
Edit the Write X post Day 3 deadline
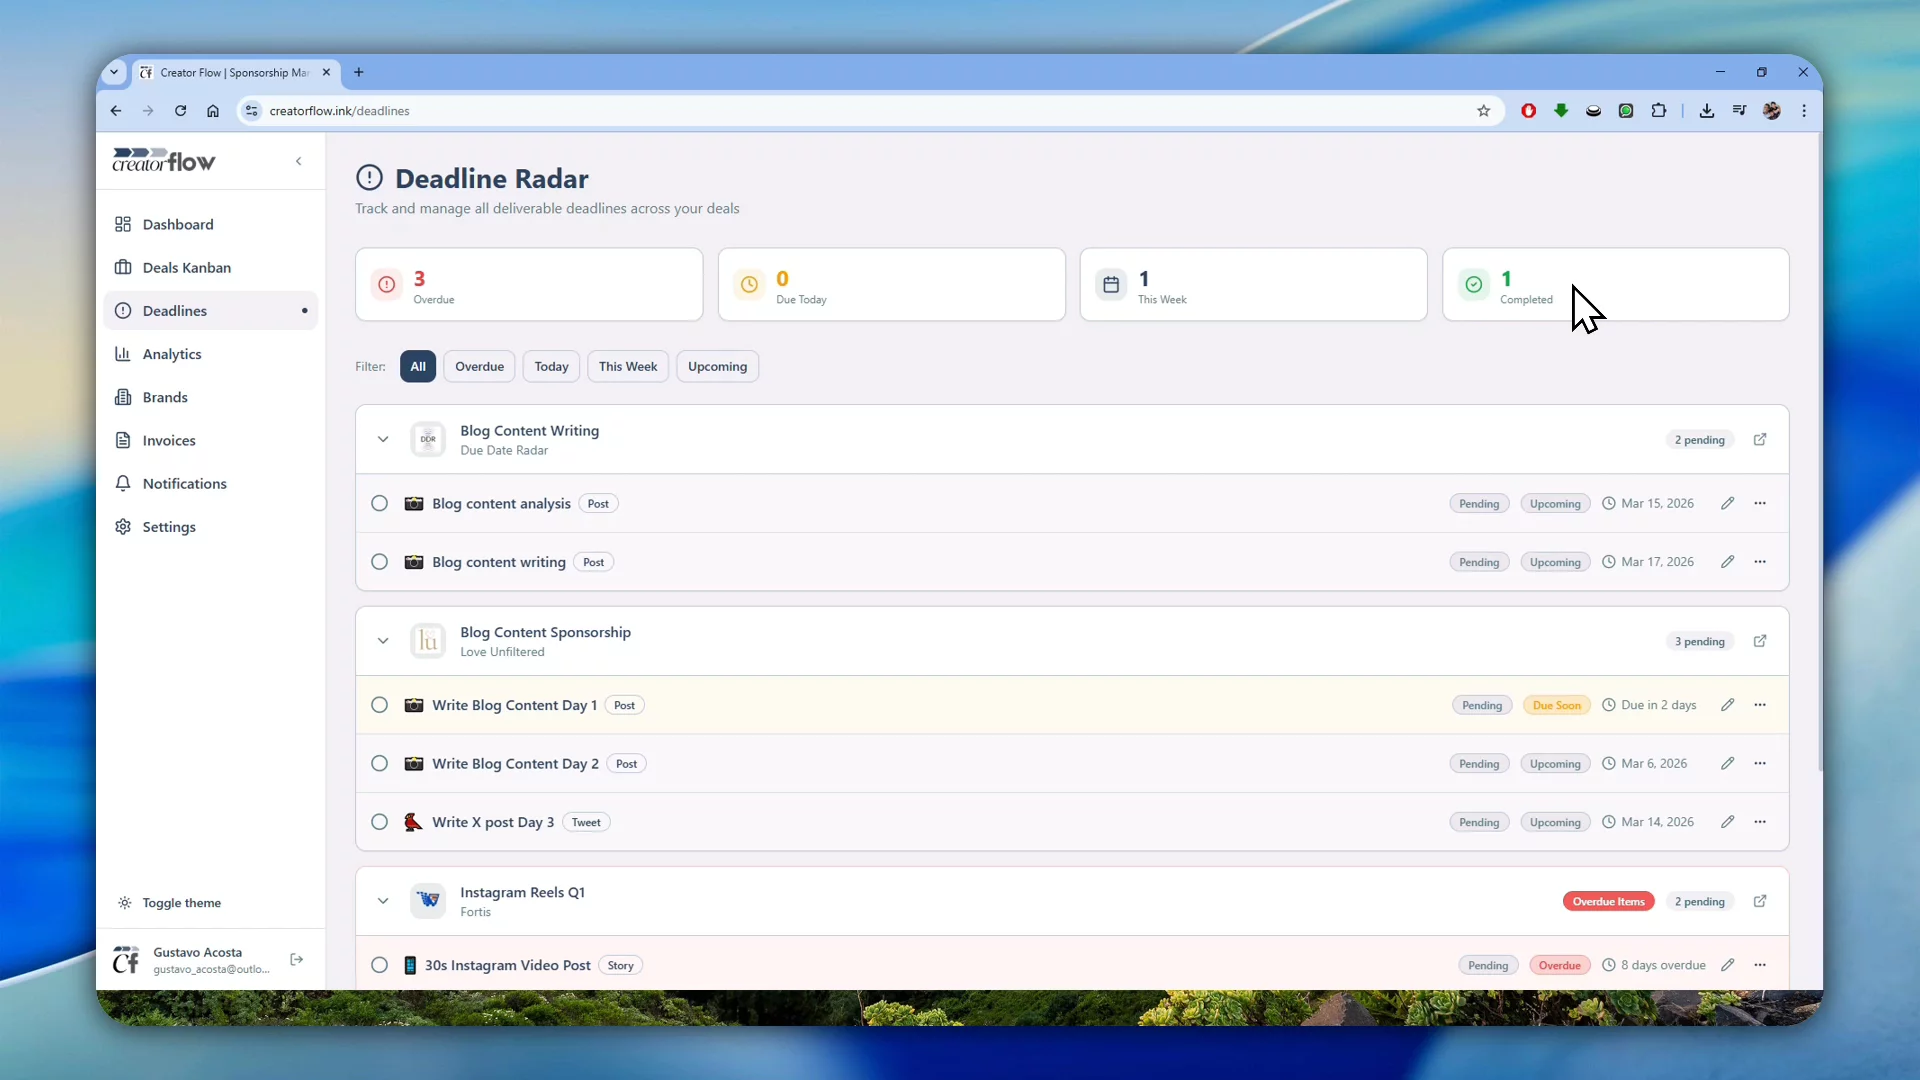click(x=1727, y=822)
